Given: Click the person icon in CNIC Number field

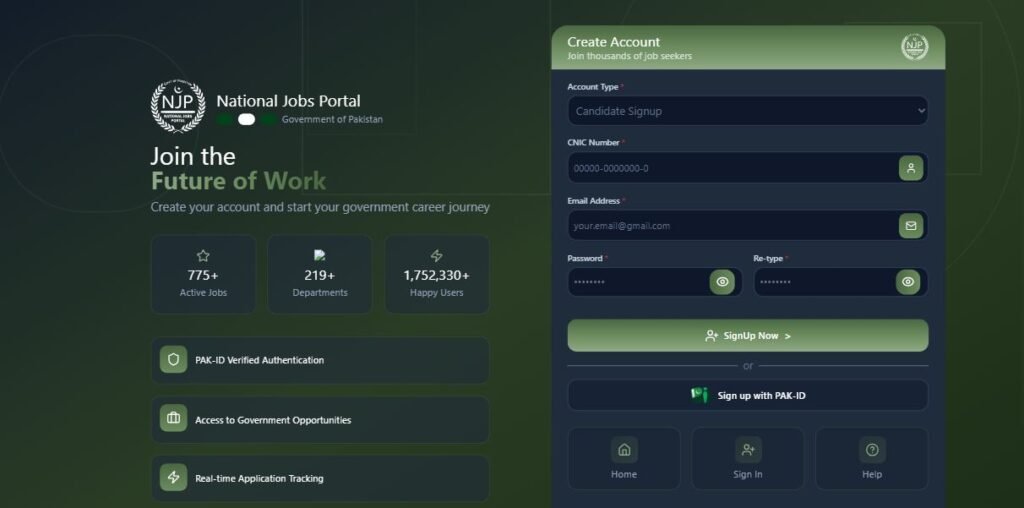Looking at the screenshot, I should 910,168.
